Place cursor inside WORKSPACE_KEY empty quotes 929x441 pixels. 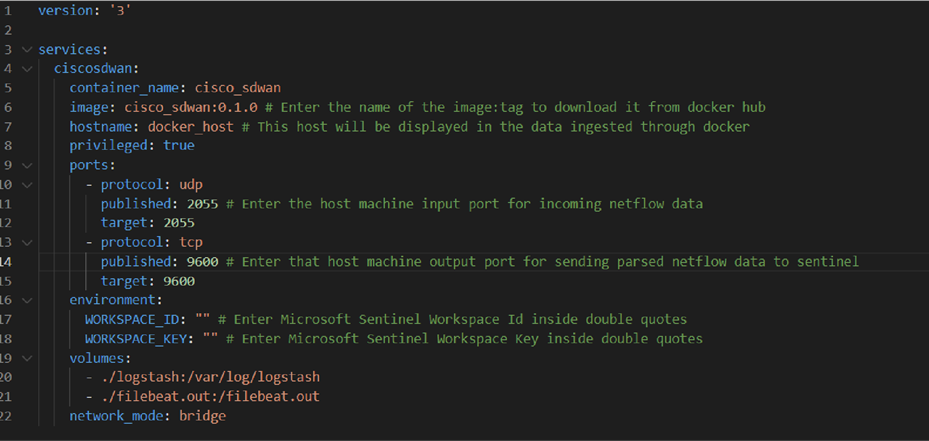pyautogui.click(x=211, y=339)
